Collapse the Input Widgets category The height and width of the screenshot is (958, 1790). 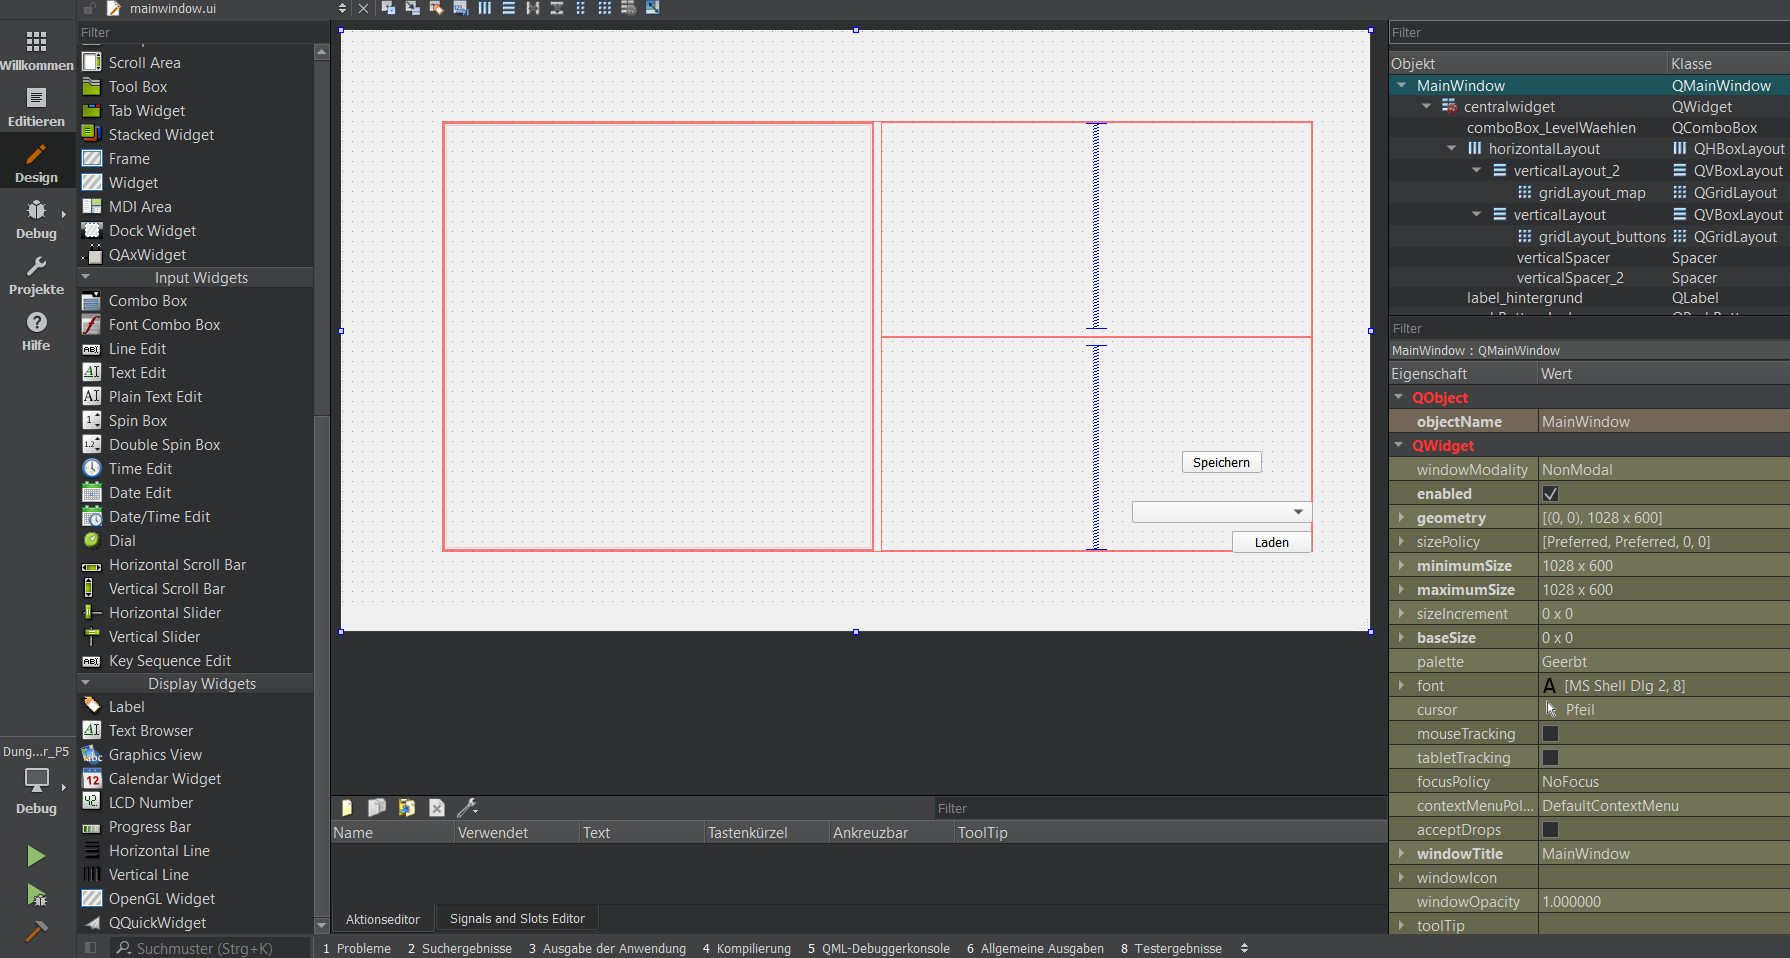click(x=86, y=278)
